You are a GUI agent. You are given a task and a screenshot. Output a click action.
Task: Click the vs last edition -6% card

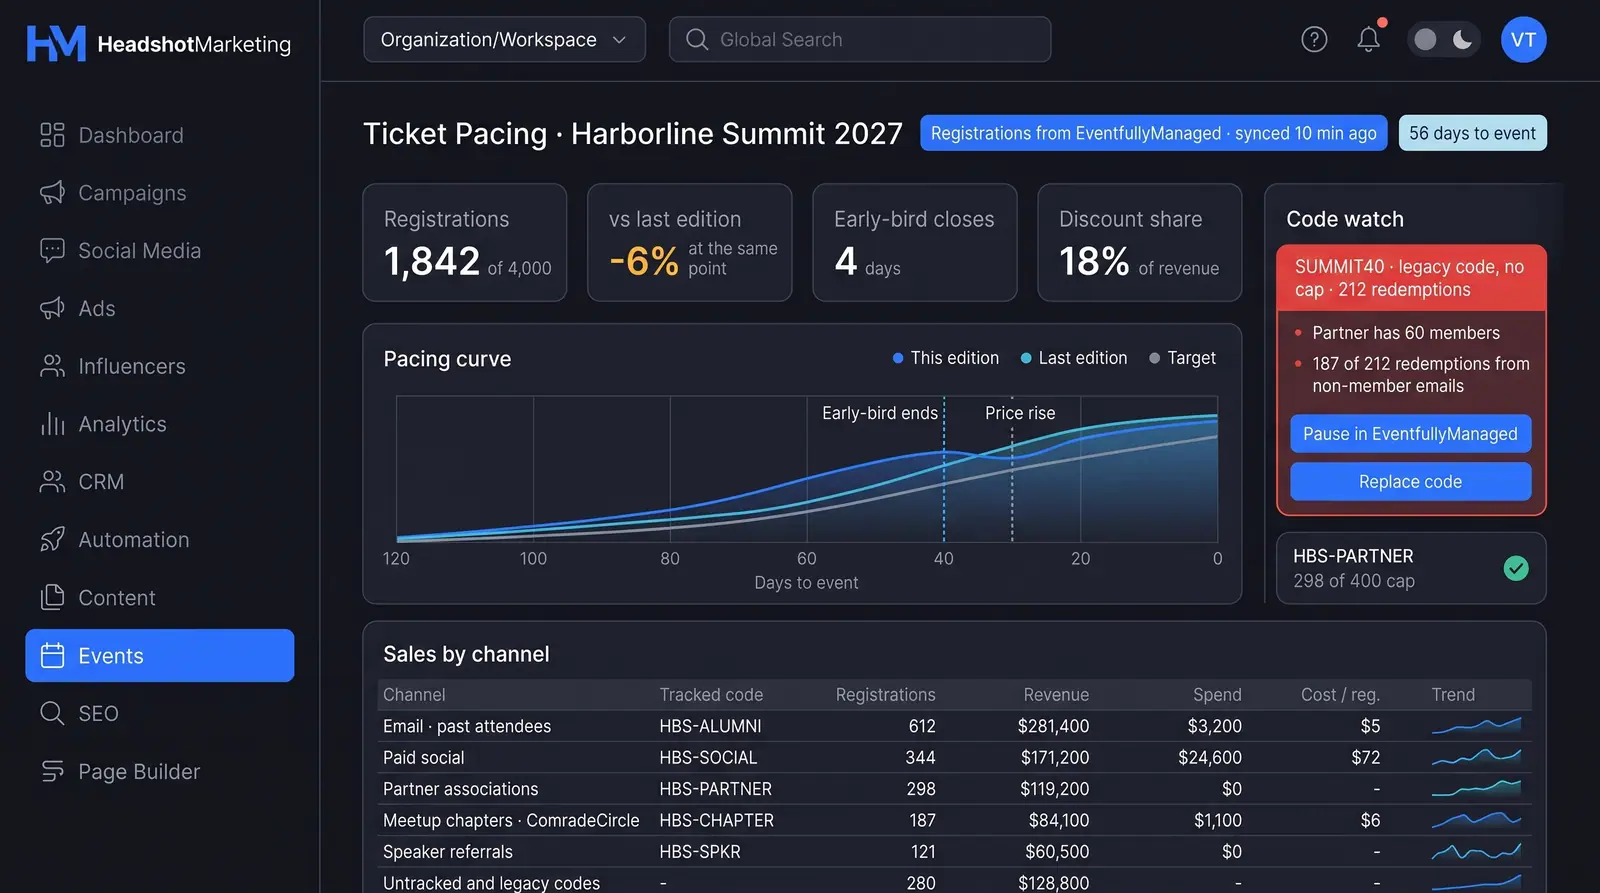tap(690, 242)
